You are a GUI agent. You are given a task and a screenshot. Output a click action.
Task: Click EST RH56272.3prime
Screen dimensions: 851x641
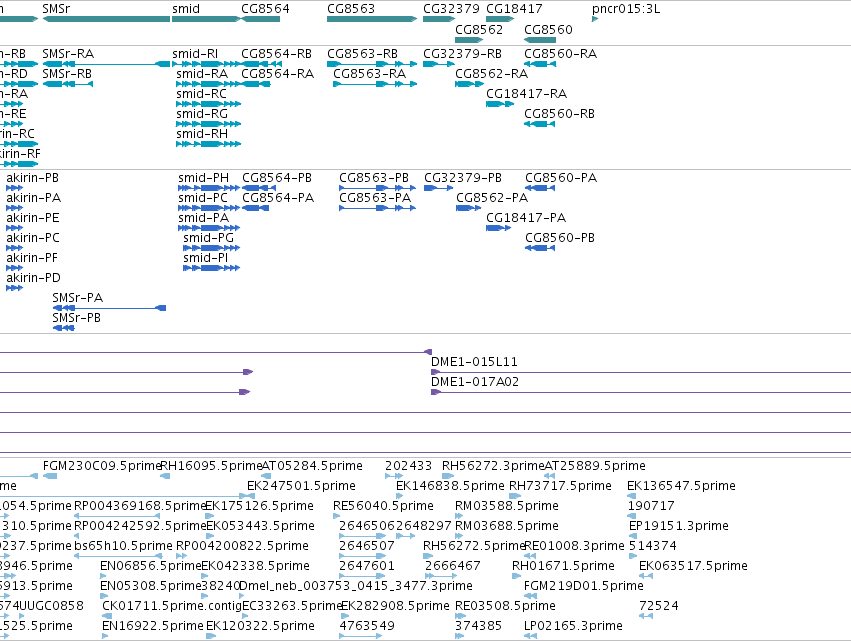pyautogui.click(x=493, y=466)
